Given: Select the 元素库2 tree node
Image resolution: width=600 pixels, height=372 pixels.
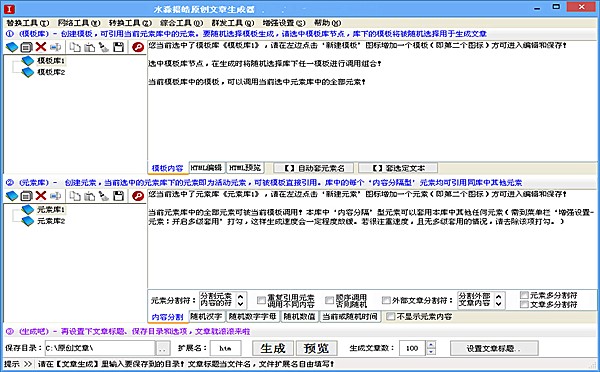Looking at the screenshot, I should tap(51, 221).
